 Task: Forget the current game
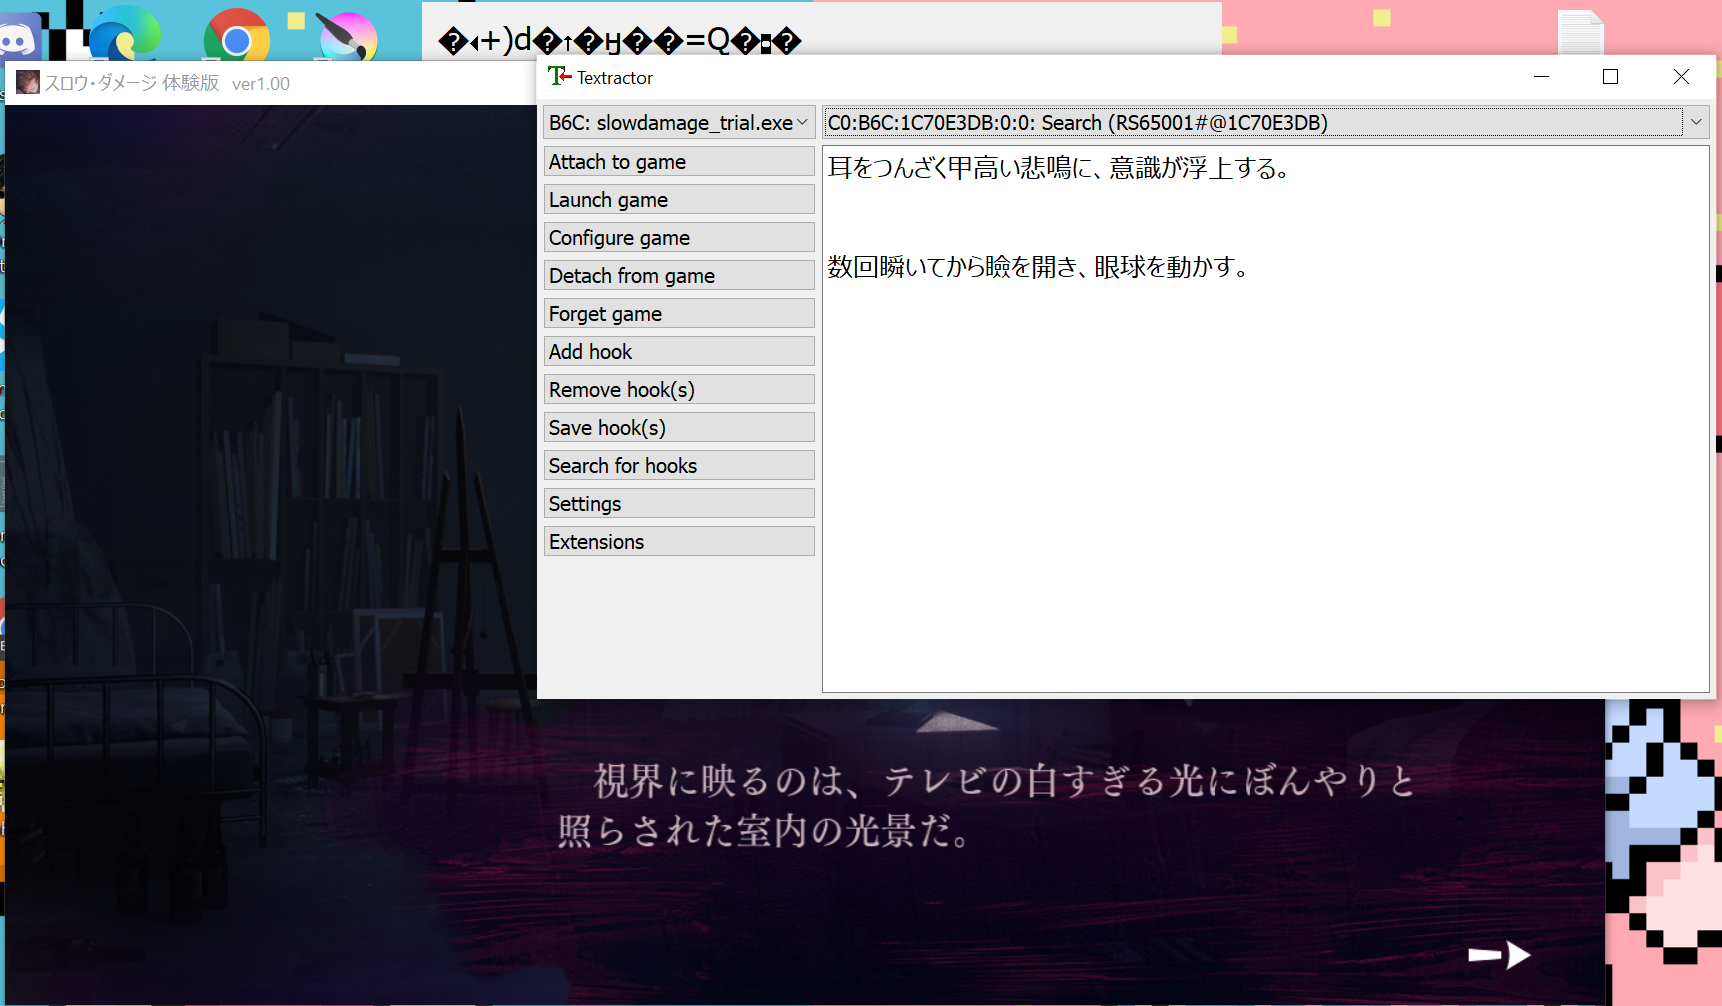679,313
